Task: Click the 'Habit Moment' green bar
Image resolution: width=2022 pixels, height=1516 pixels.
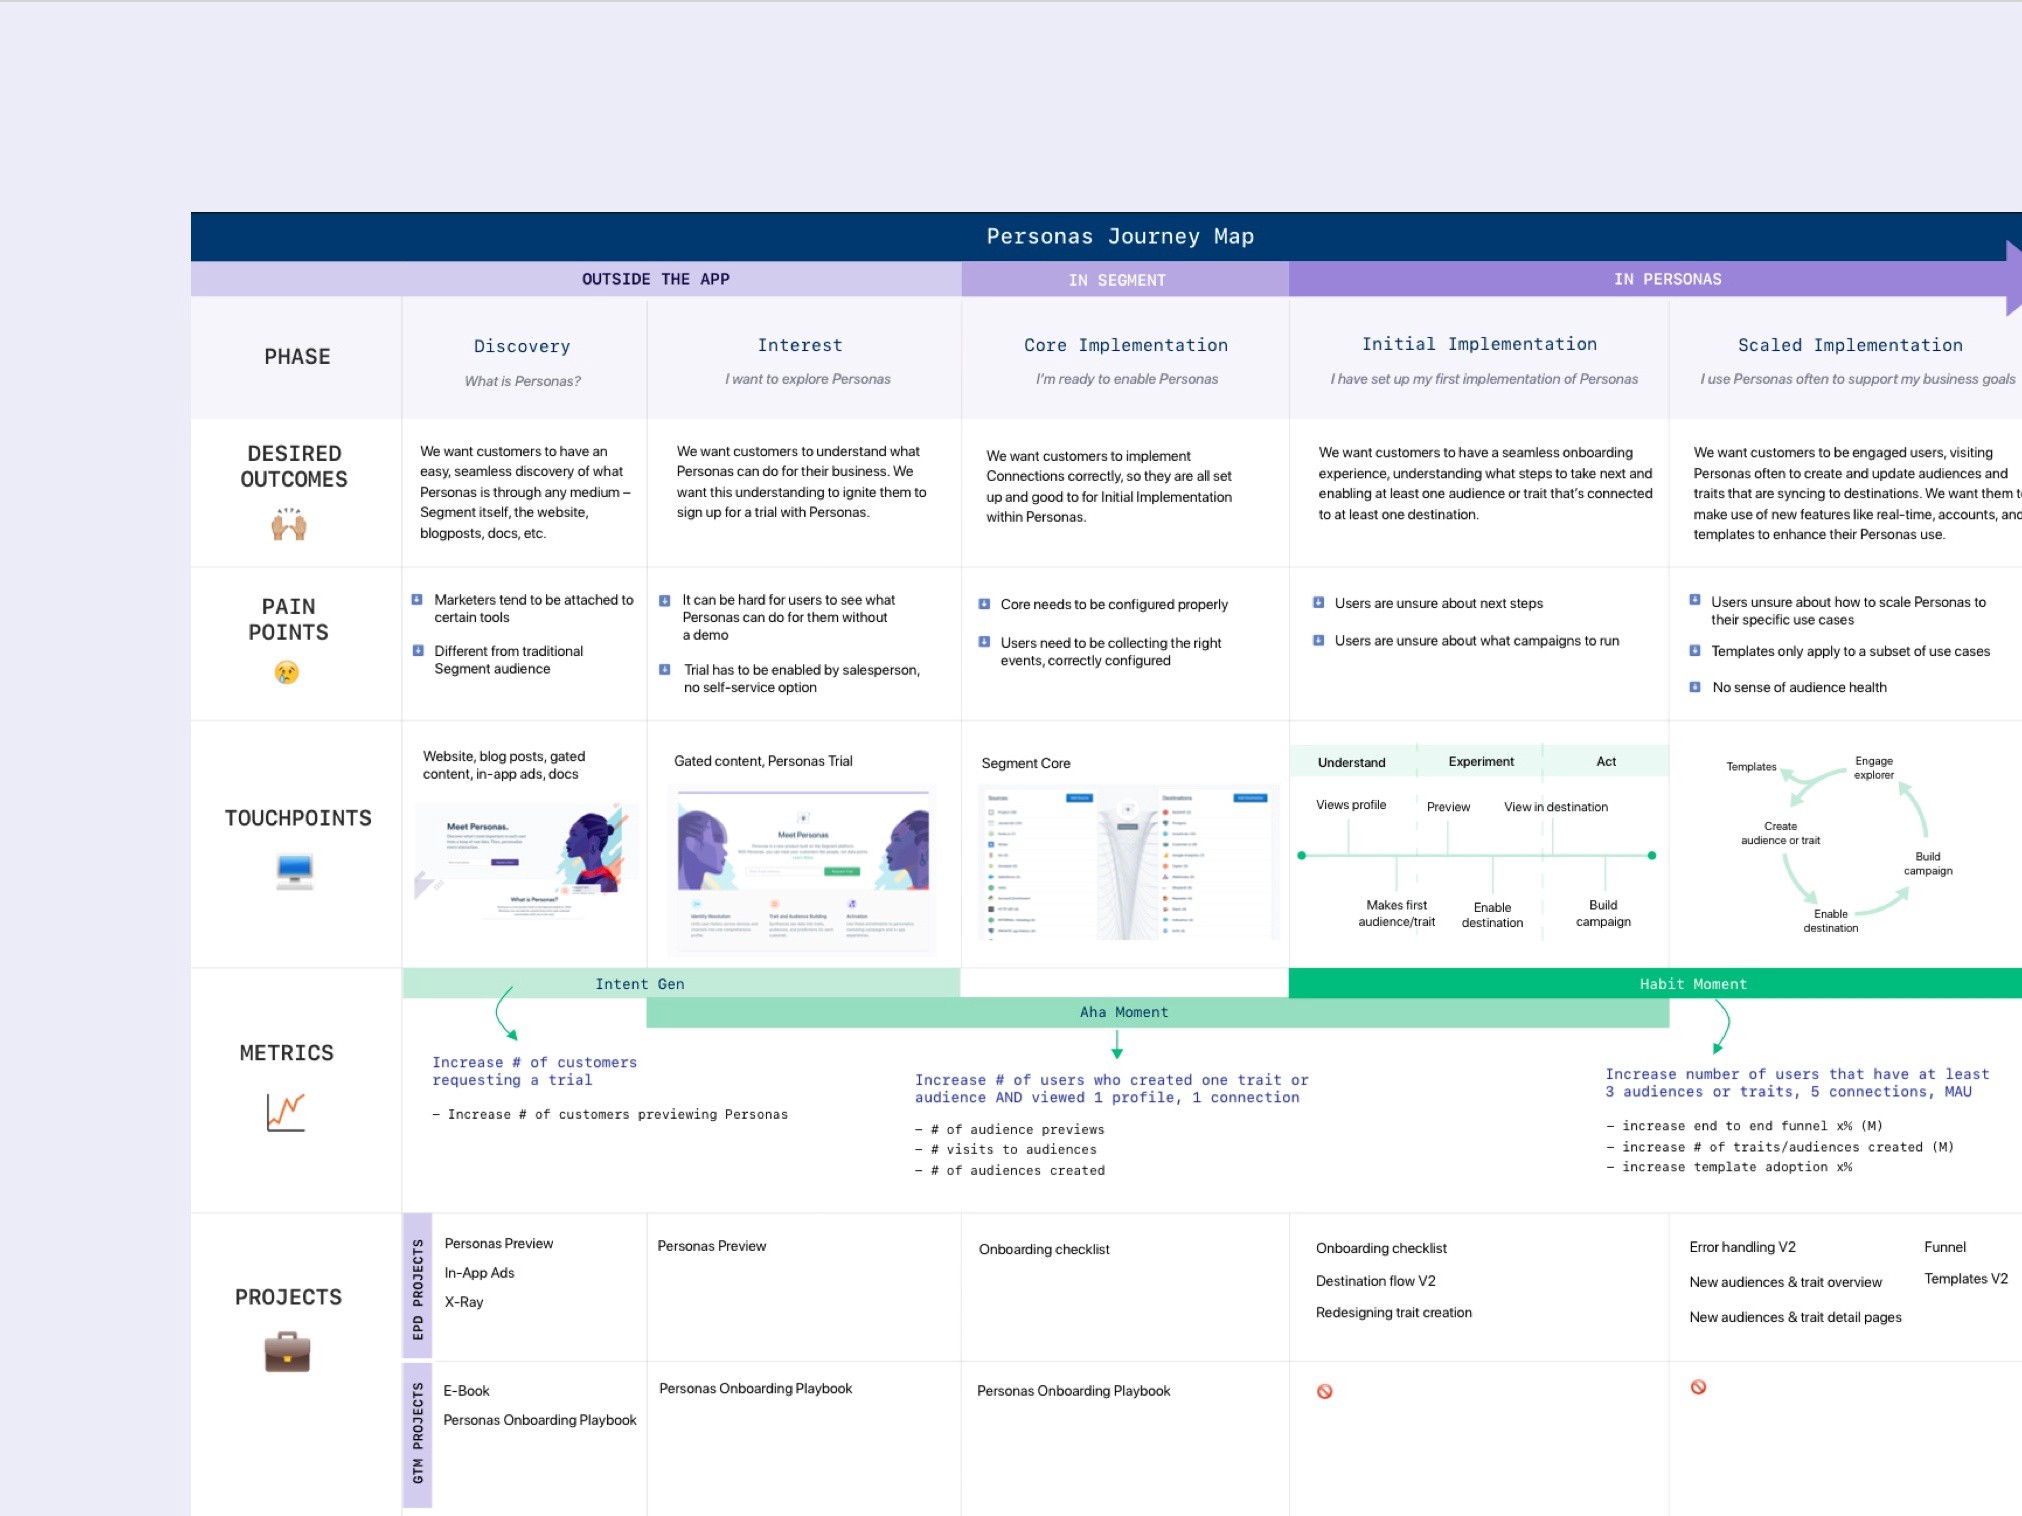Action: pos(1692,984)
